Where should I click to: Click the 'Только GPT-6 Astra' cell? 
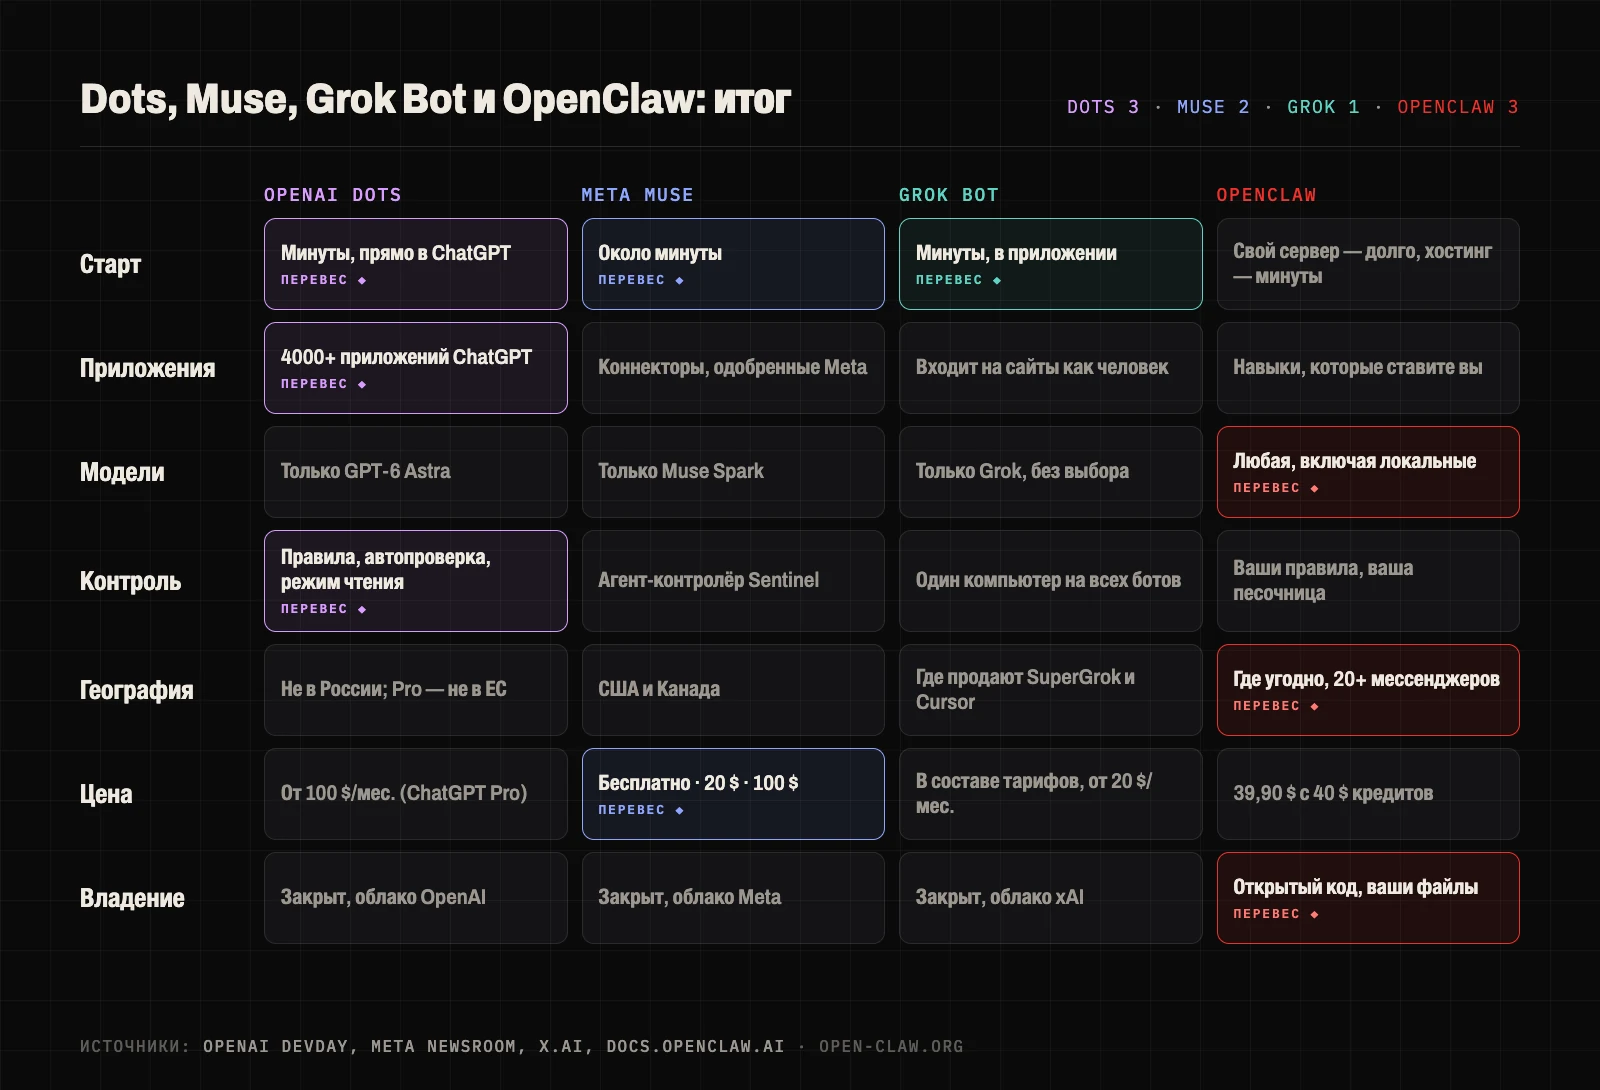click(x=415, y=472)
